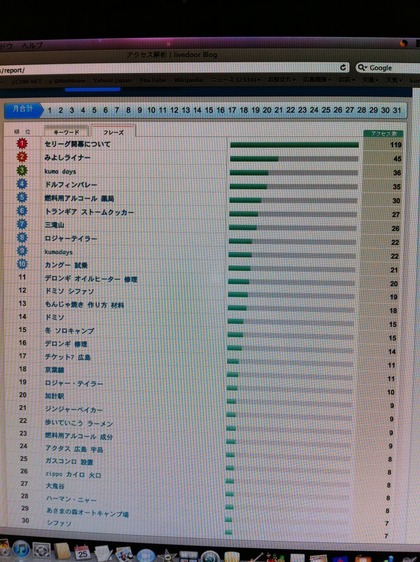
Task: Select day 28 in the date bar
Action: tap(362, 110)
